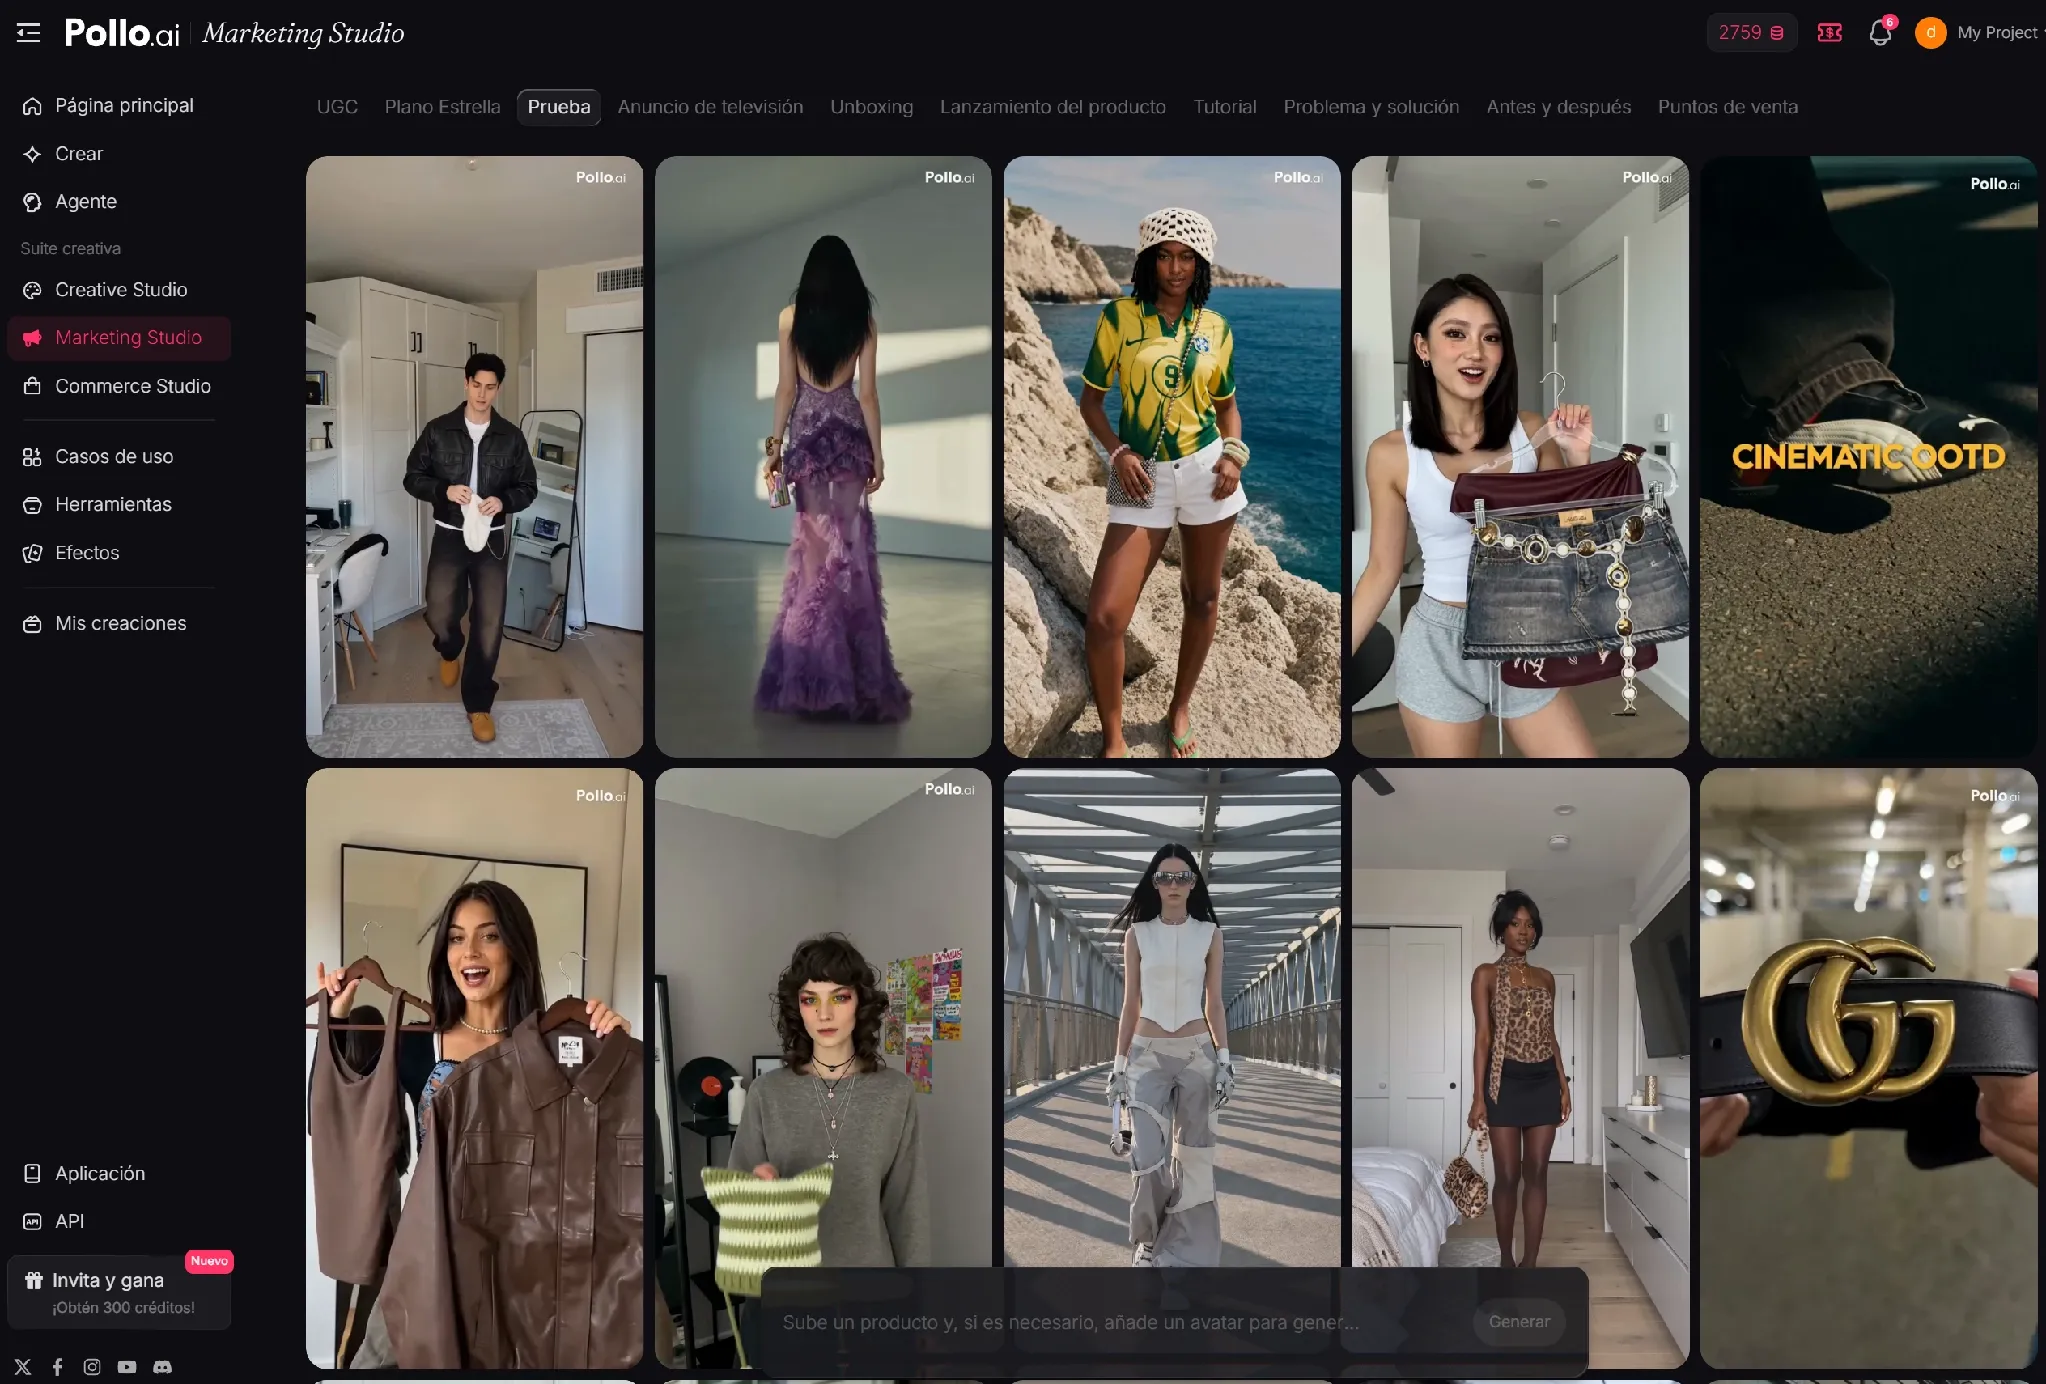Click the orange user avatar
The width and height of the screenshot is (2046, 1384).
point(1930,33)
